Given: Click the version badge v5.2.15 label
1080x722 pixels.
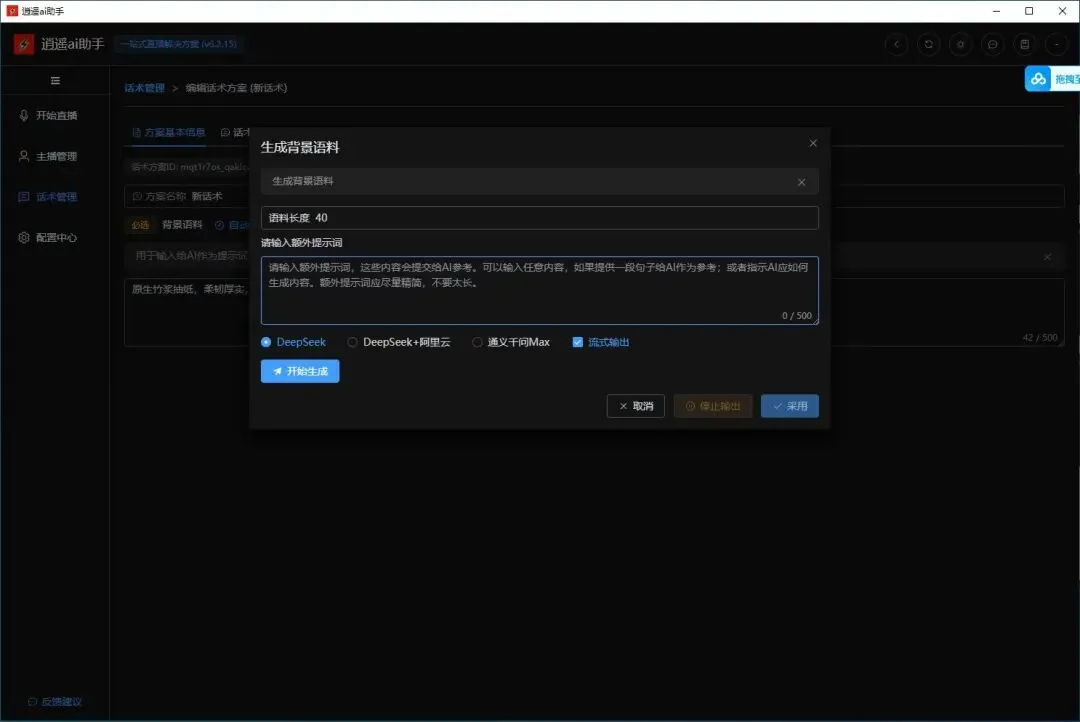Looking at the screenshot, I should [178, 44].
